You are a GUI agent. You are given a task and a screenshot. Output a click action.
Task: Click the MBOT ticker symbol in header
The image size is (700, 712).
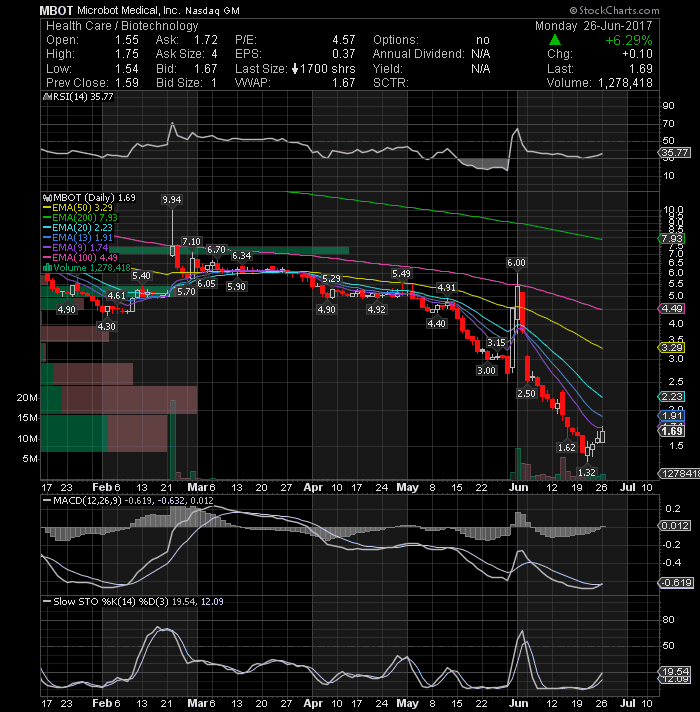(x=56, y=10)
